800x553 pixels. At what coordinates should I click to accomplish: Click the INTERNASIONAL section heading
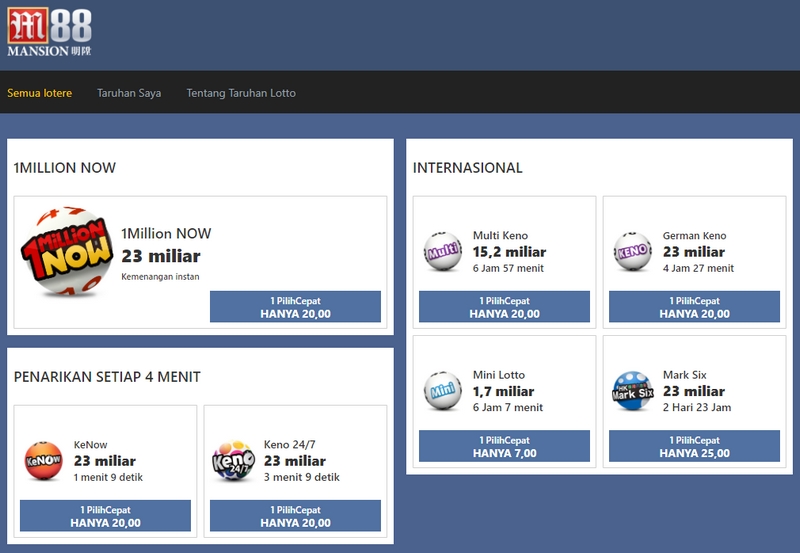click(x=467, y=167)
